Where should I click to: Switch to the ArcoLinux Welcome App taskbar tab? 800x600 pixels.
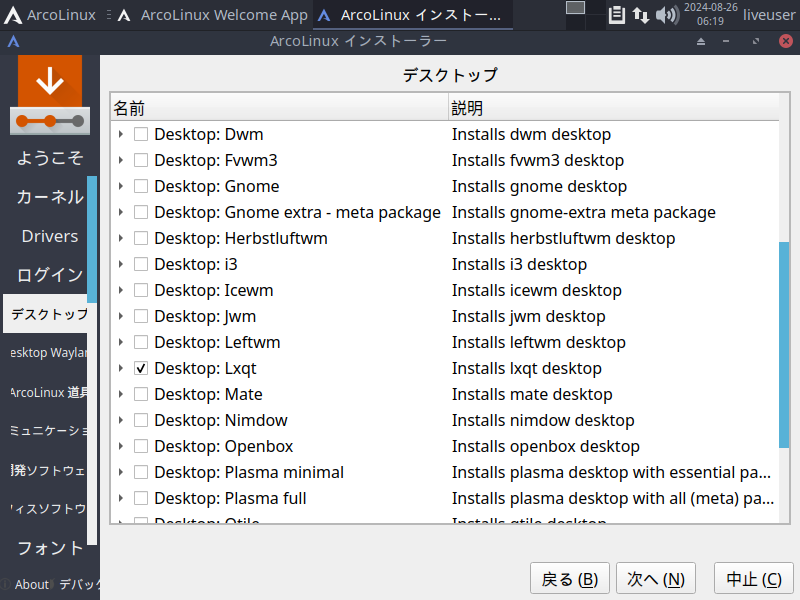213,15
